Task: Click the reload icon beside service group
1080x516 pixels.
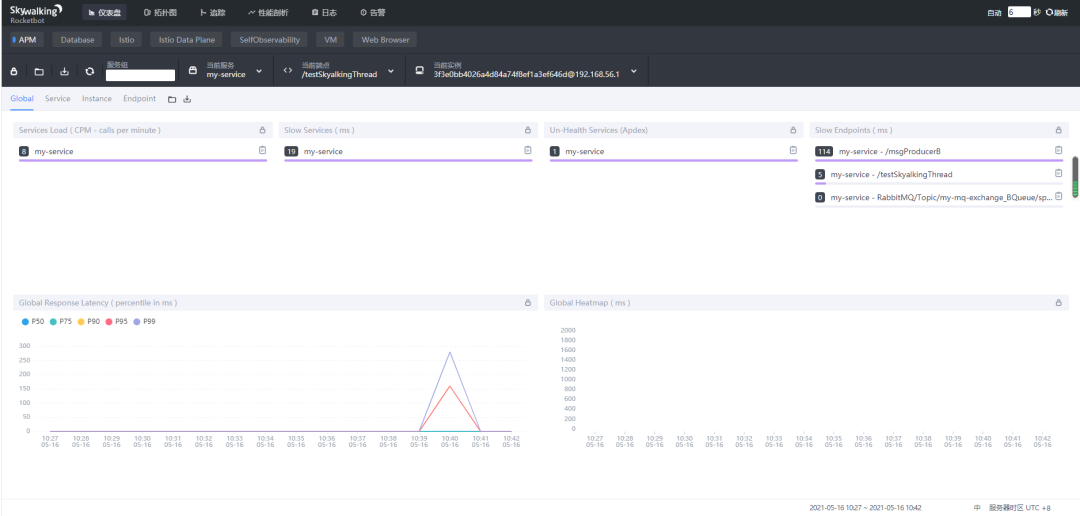Action: click(90, 71)
